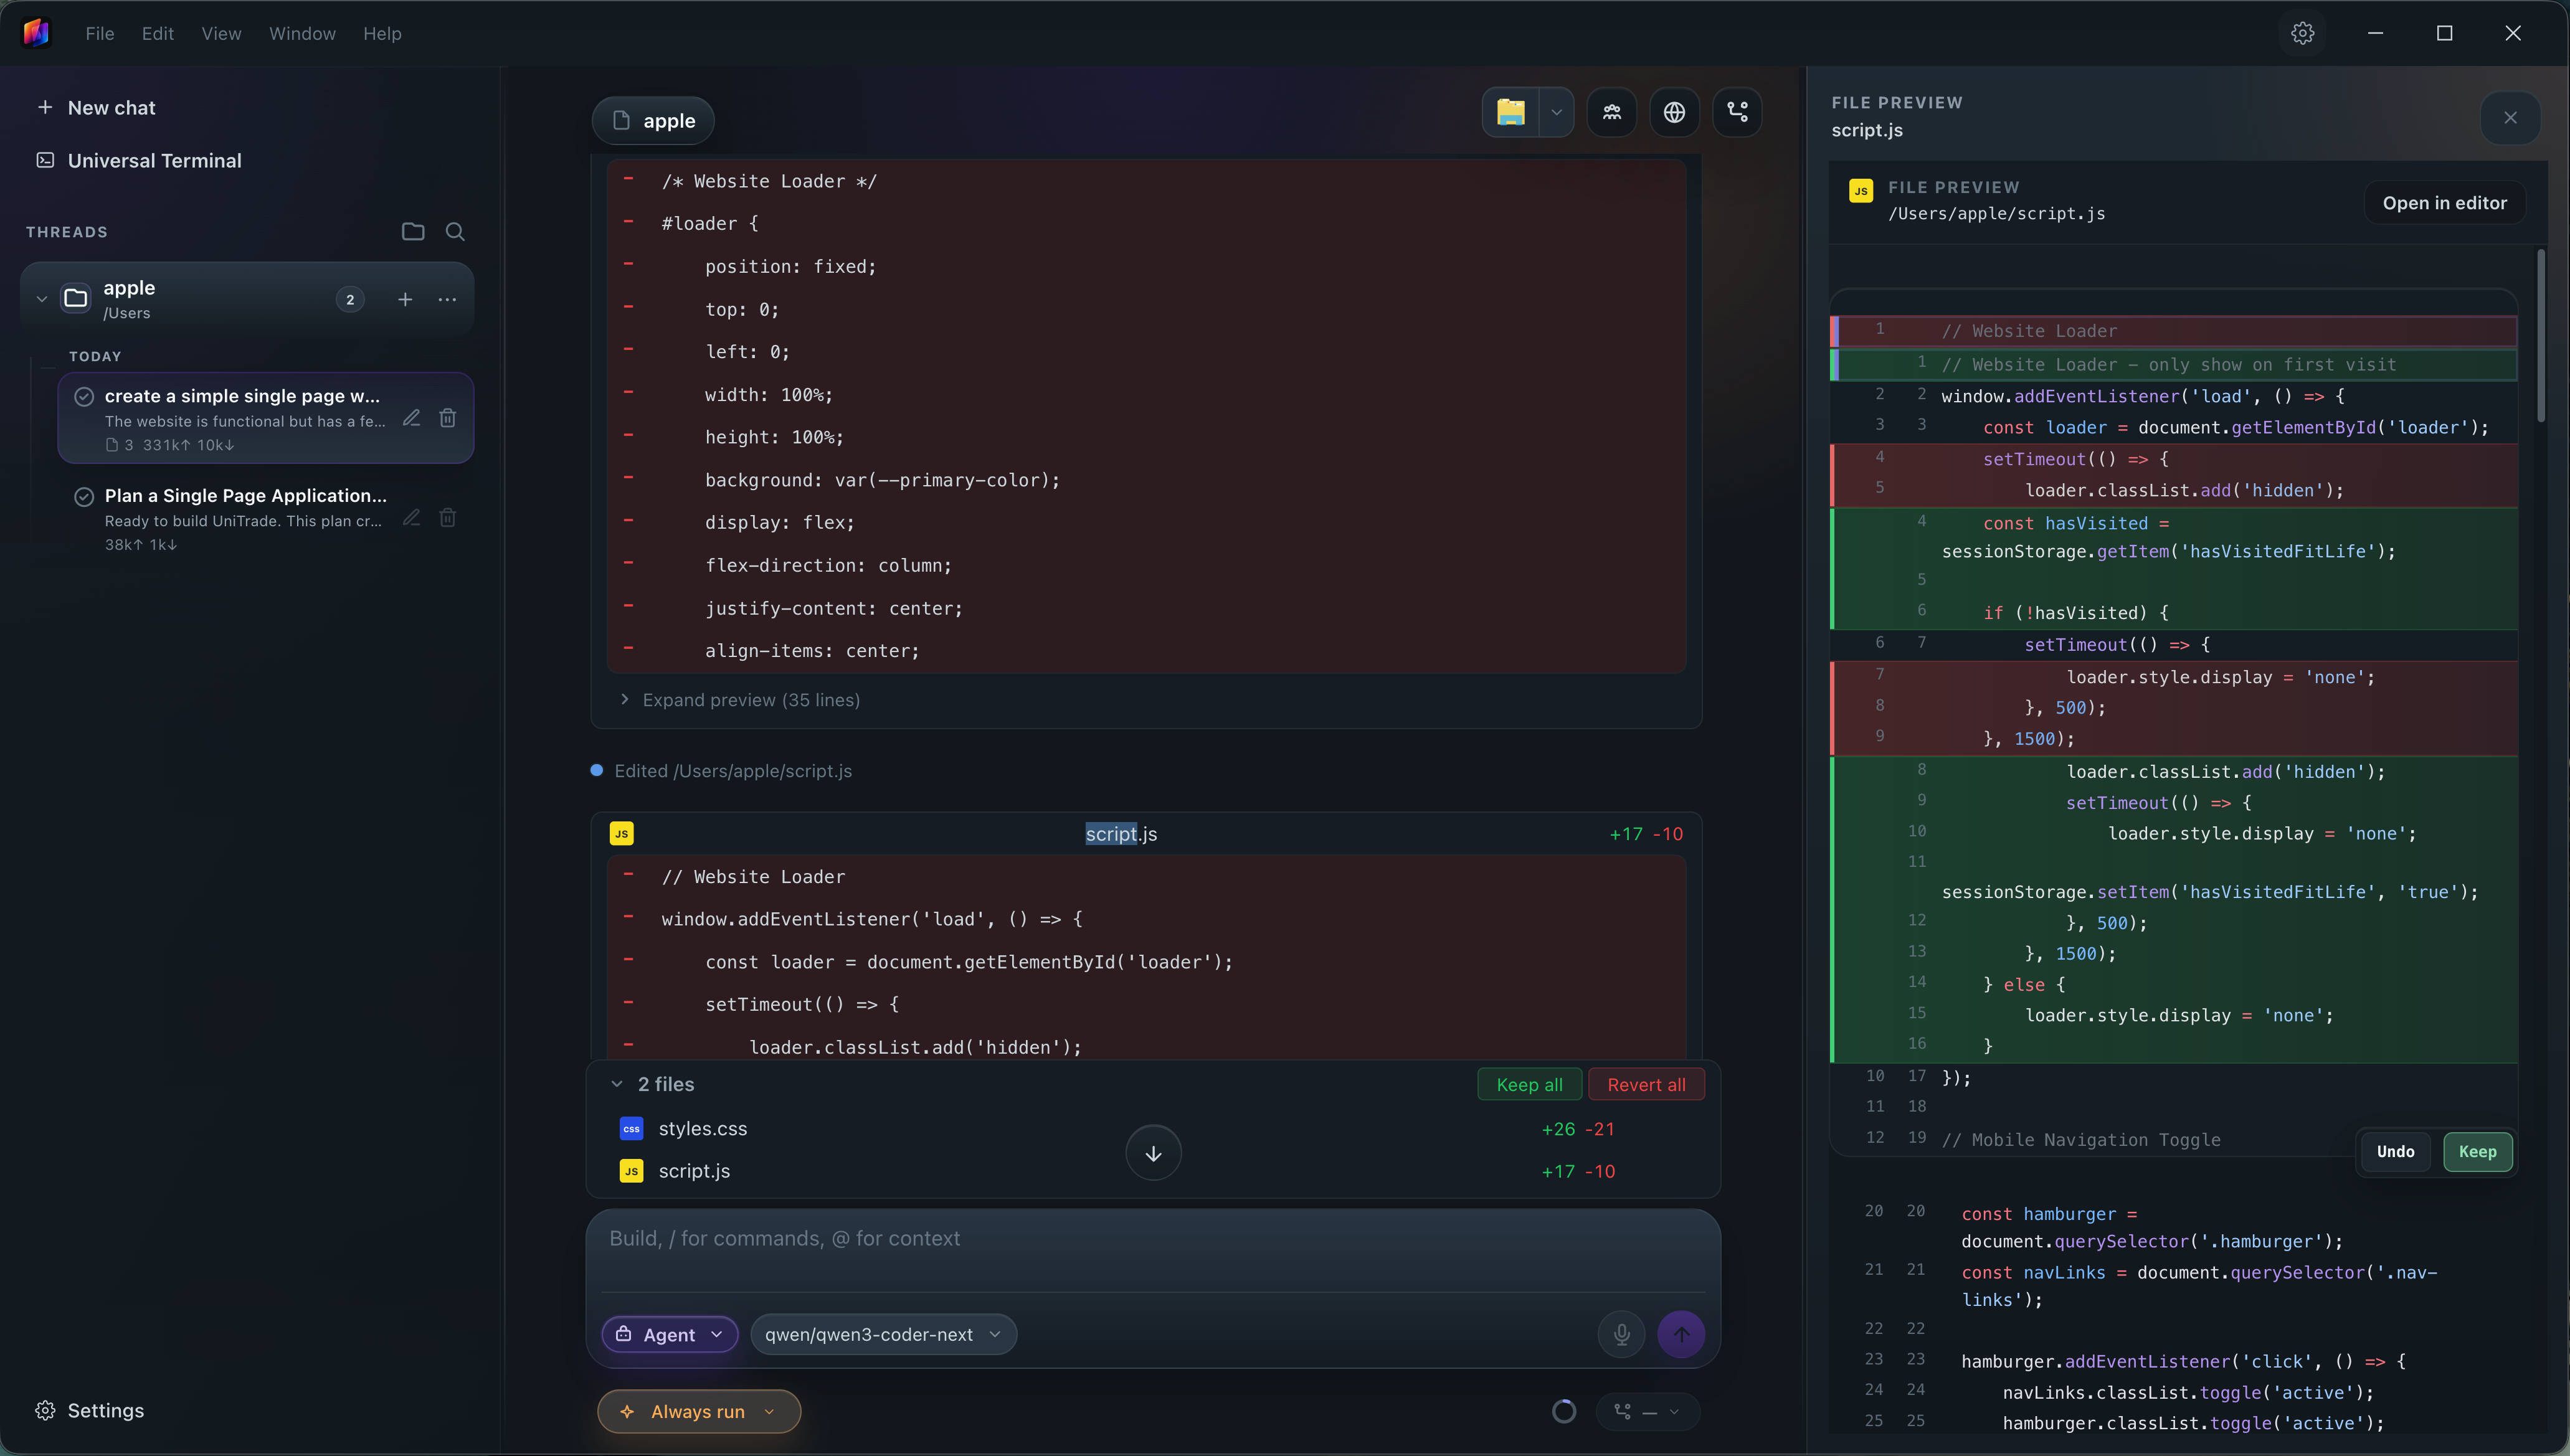The image size is (2570, 1456).
Task: Open the globe browser icon
Action: (x=1675, y=112)
